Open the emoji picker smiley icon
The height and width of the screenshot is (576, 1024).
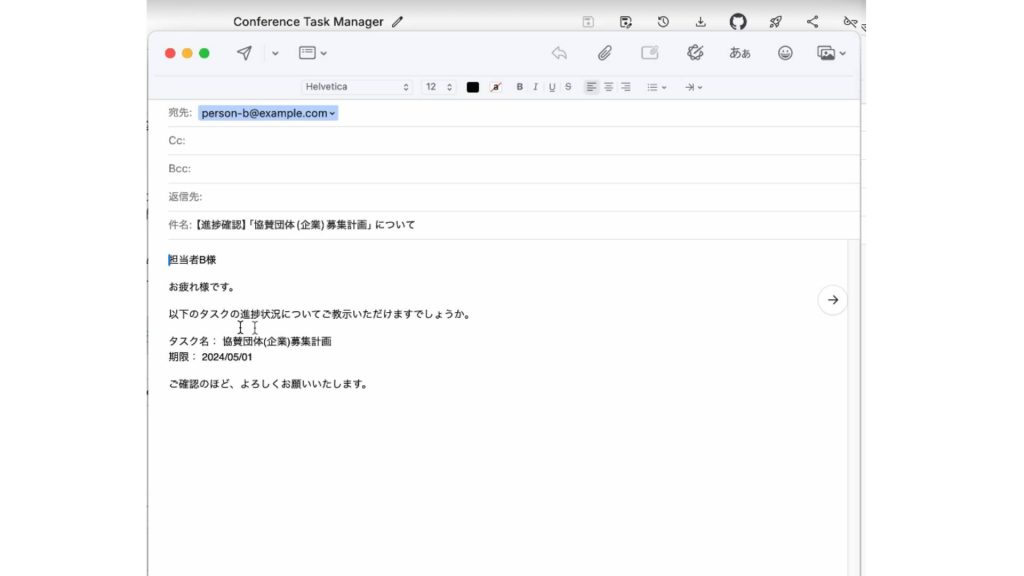pos(785,53)
